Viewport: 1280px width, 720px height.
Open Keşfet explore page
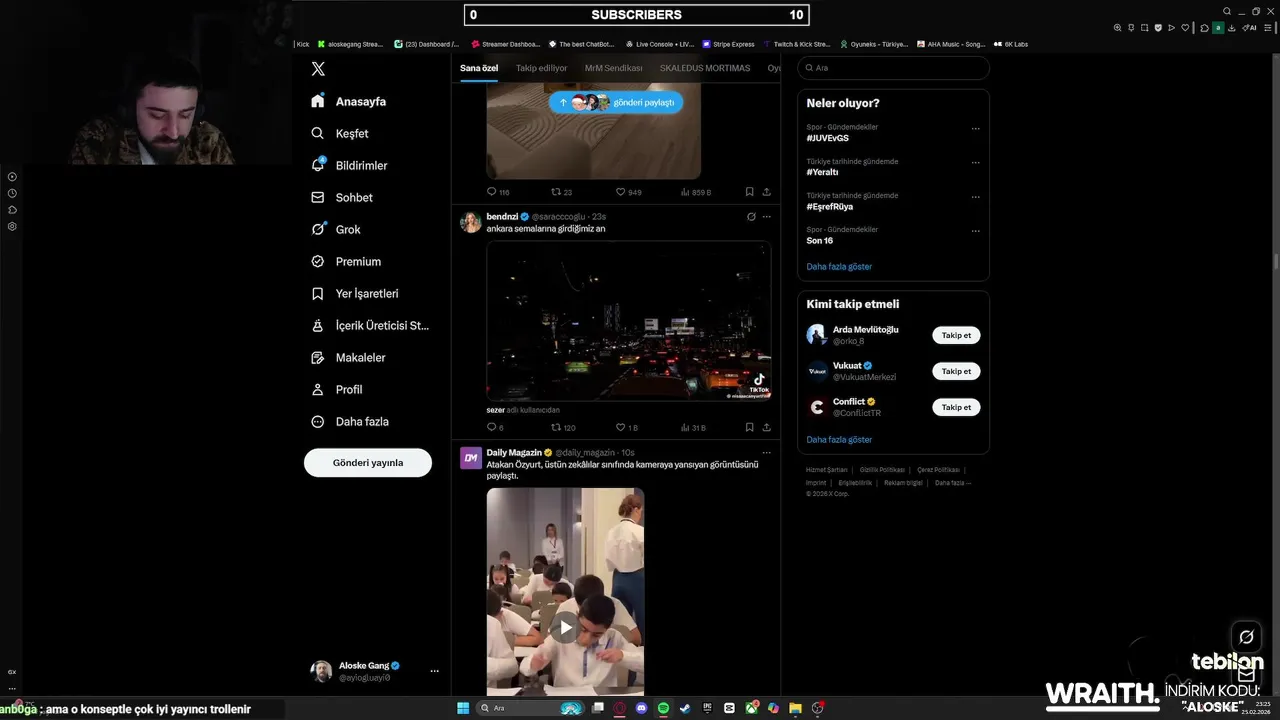(x=339, y=133)
